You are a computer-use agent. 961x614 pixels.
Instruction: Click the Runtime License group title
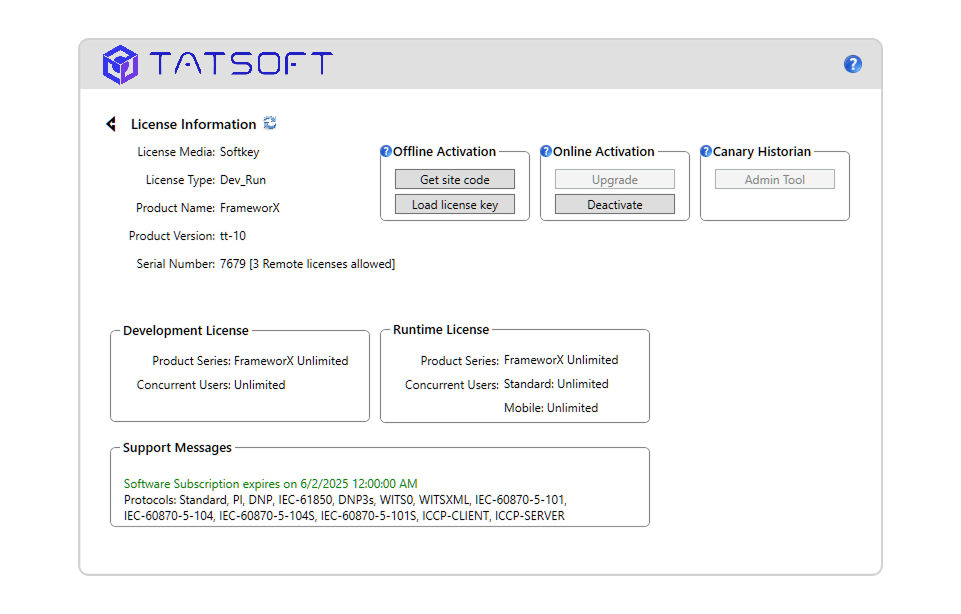pyautogui.click(x=441, y=330)
